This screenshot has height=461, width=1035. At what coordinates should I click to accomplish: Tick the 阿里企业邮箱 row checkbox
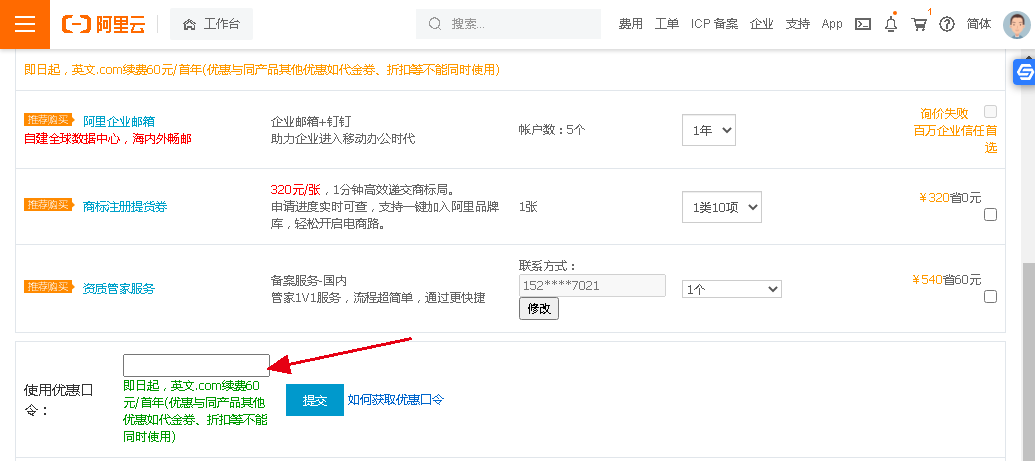click(x=990, y=111)
